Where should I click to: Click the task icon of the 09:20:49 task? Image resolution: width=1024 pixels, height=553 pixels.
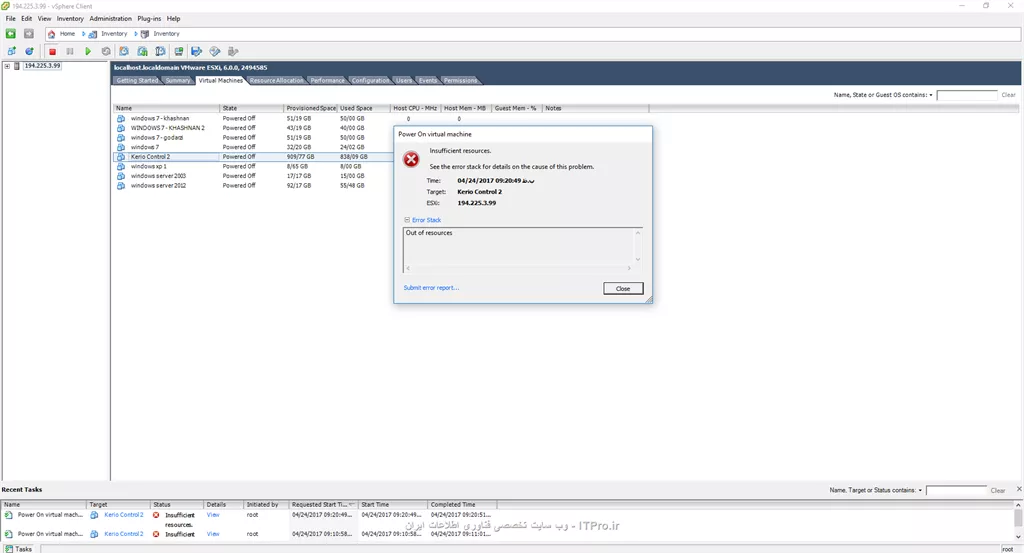[8, 515]
